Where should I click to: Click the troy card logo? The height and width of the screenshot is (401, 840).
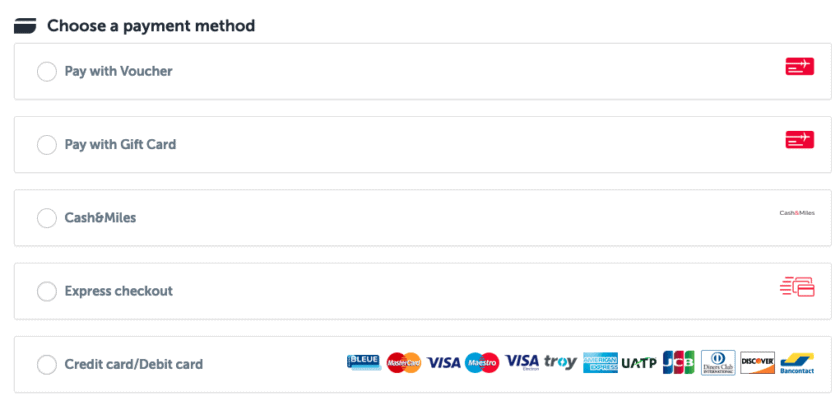pyautogui.click(x=560, y=362)
